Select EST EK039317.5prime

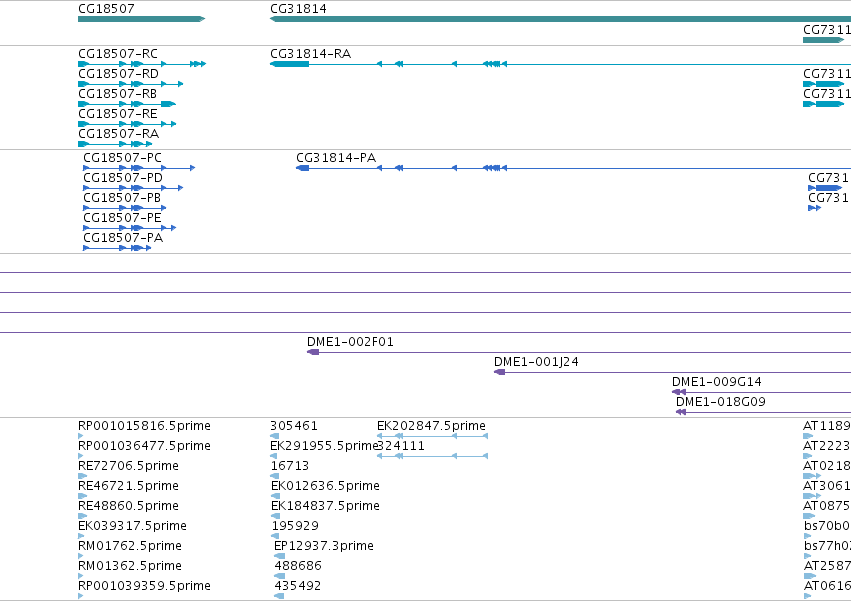pyautogui.click(x=132, y=527)
